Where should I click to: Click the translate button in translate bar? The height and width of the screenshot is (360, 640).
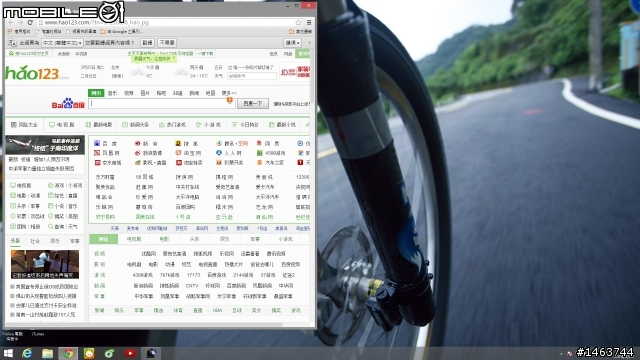pos(147,42)
